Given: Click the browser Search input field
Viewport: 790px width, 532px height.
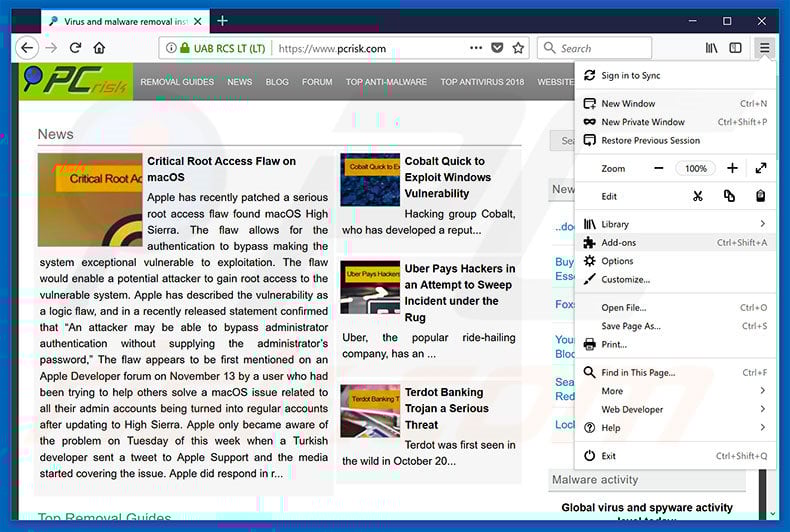Looking at the screenshot, I should tap(595, 48).
